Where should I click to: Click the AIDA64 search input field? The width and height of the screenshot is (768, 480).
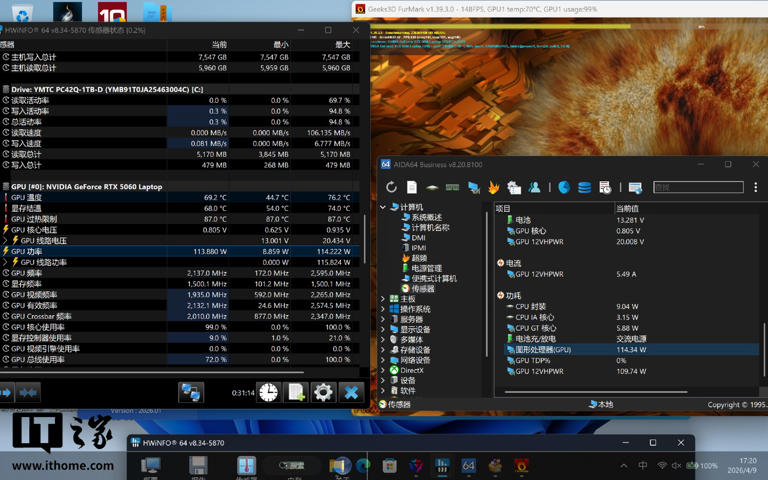[697, 187]
